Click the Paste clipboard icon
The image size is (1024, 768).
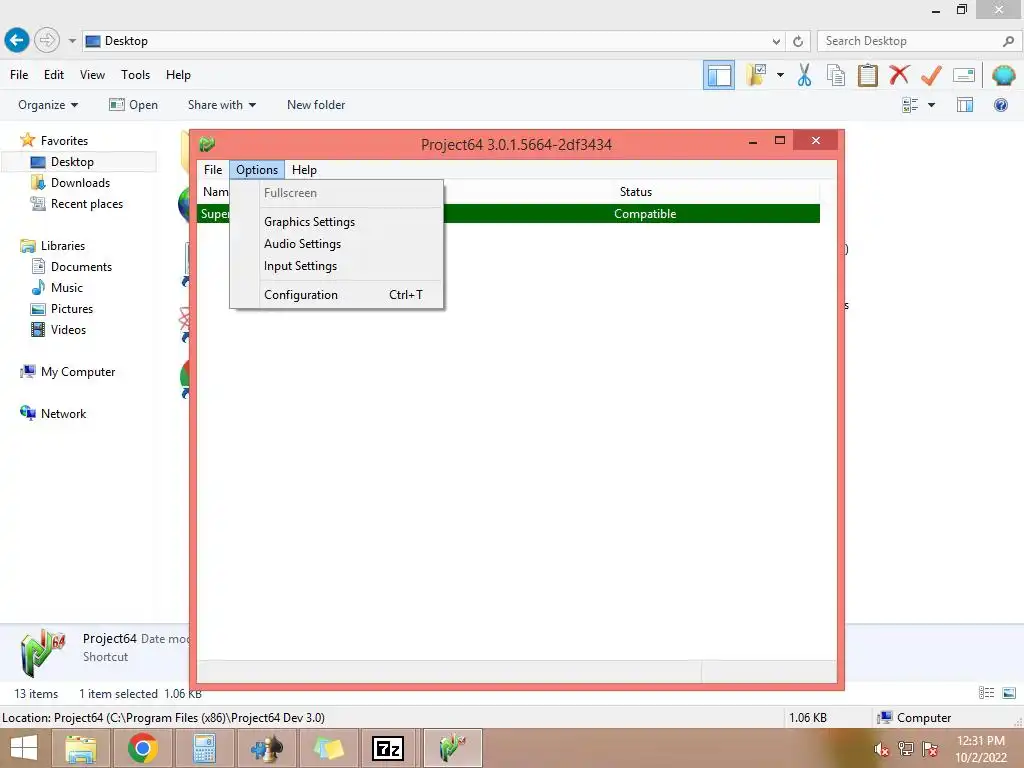coord(867,75)
